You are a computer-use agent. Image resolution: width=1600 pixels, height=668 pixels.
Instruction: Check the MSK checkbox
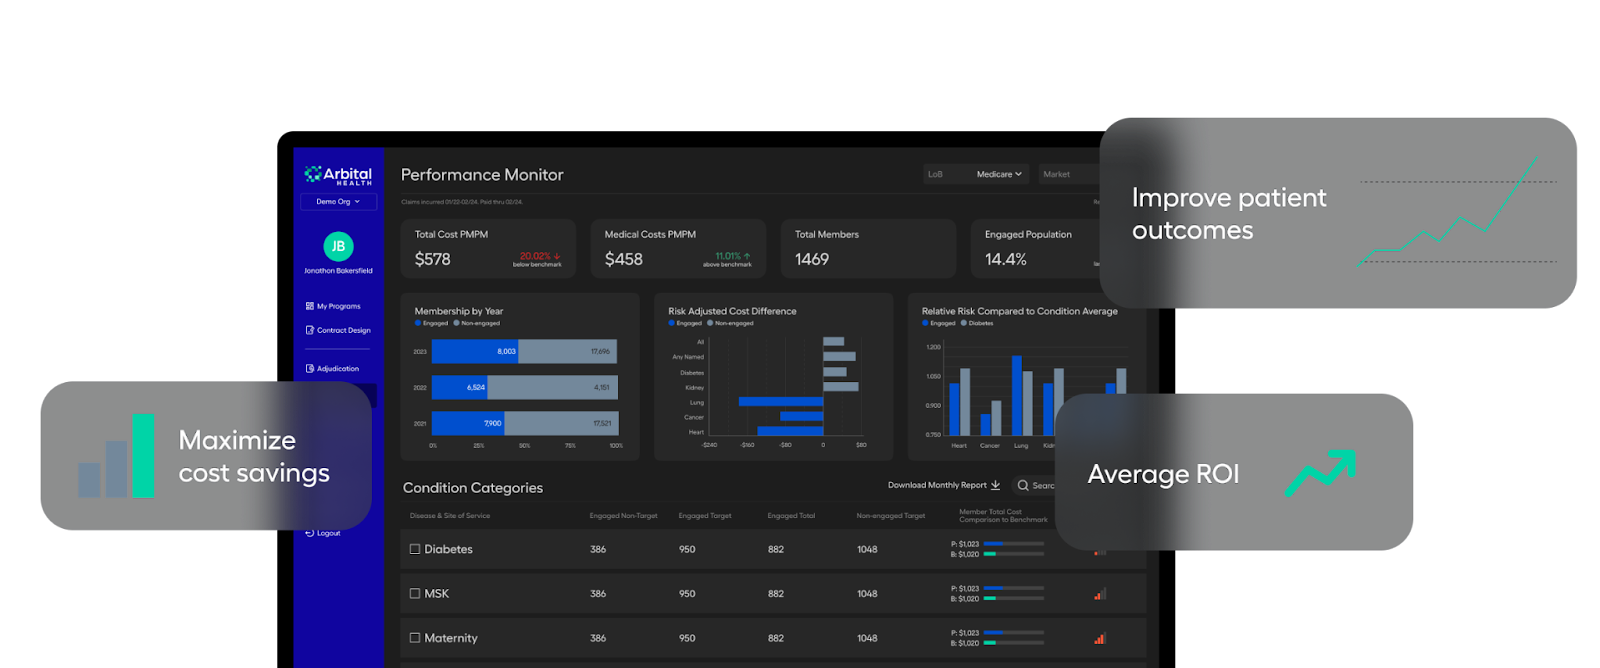(x=415, y=593)
